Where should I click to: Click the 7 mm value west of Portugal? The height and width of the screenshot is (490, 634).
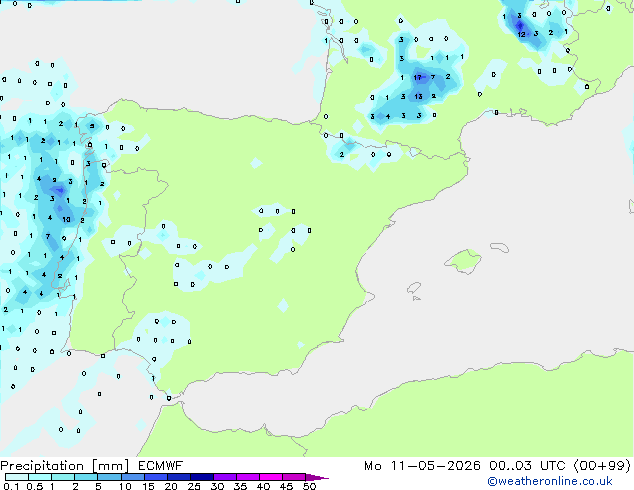click(48, 237)
